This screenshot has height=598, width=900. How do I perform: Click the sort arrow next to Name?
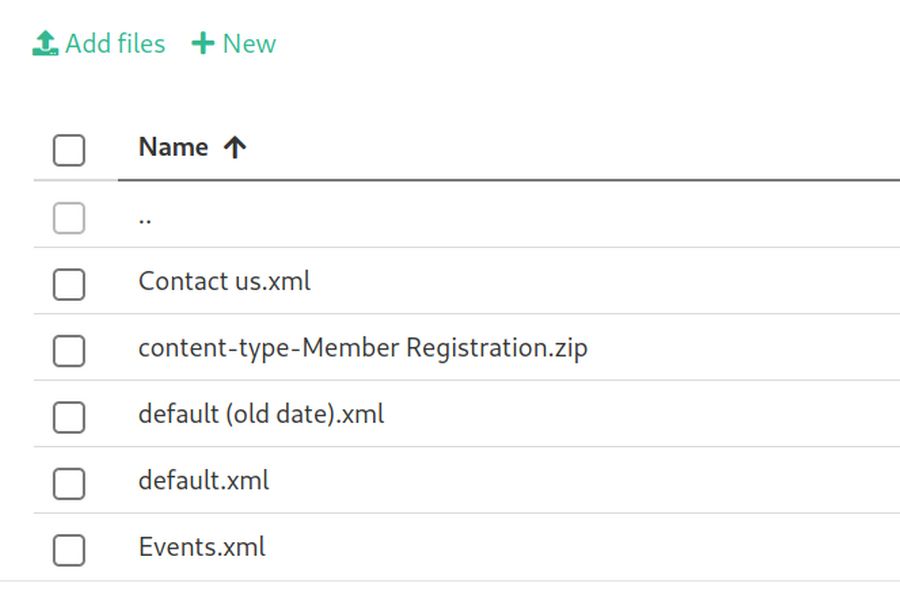click(235, 148)
